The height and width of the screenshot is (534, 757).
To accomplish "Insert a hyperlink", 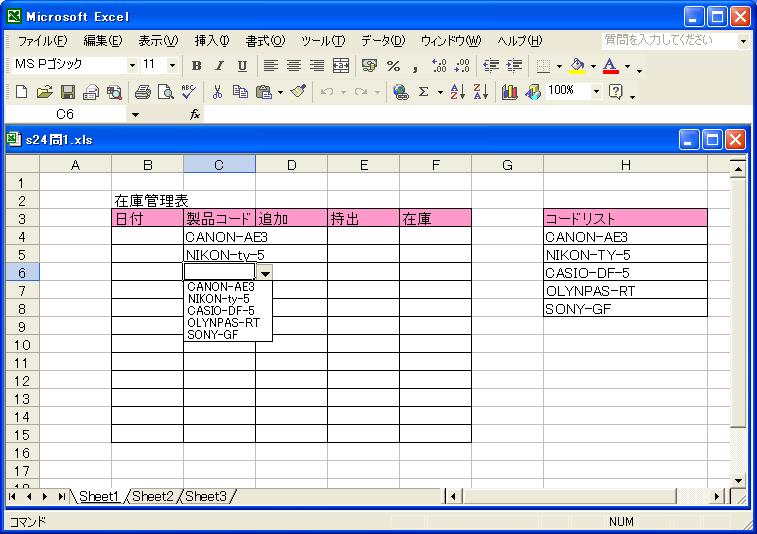I will pos(401,92).
